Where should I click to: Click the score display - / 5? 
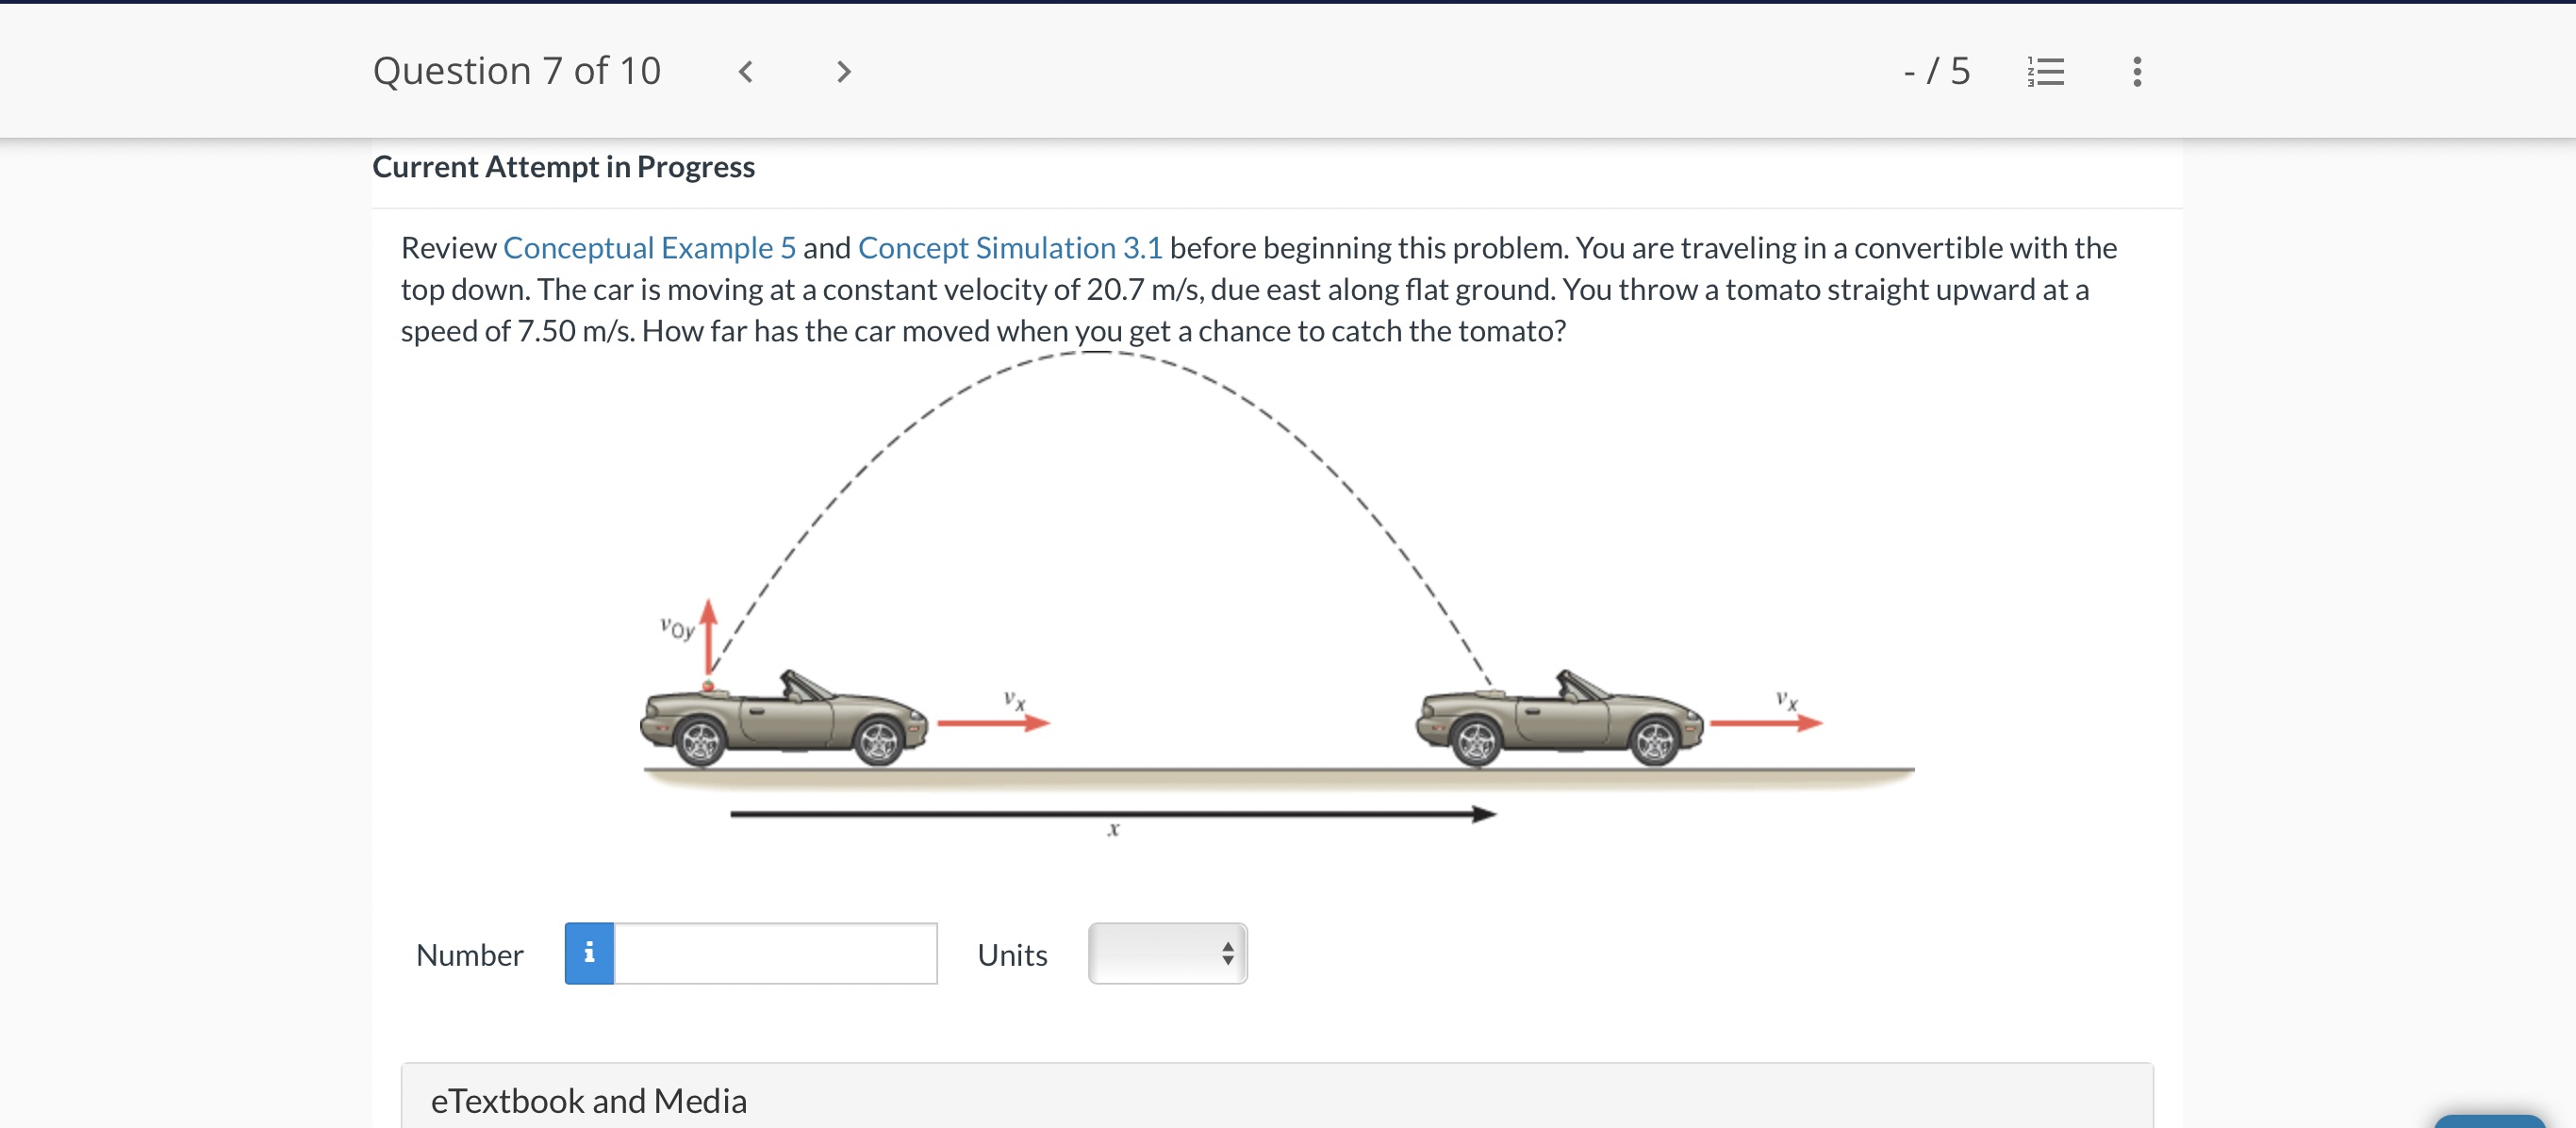coord(1936,72)
